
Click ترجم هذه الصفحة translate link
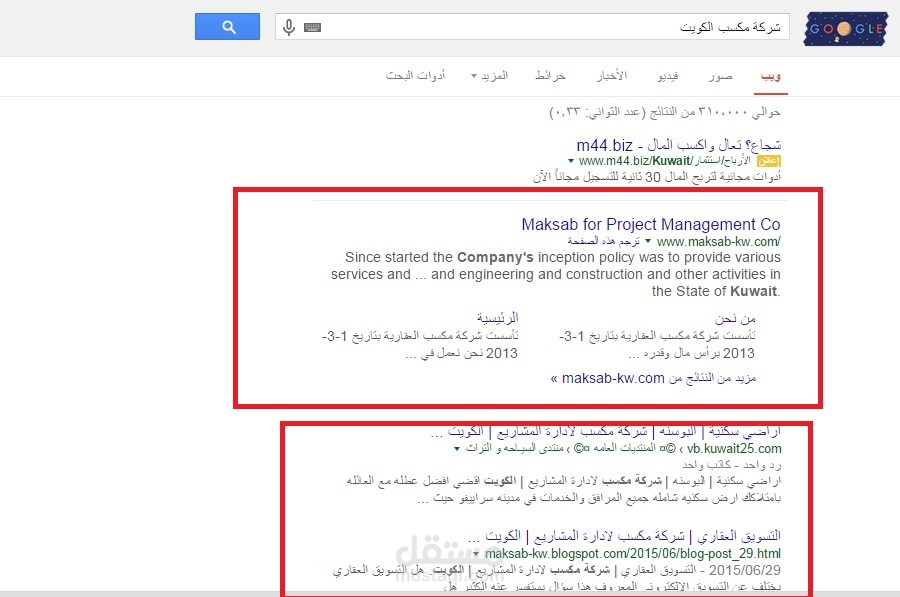coord(604,241)
